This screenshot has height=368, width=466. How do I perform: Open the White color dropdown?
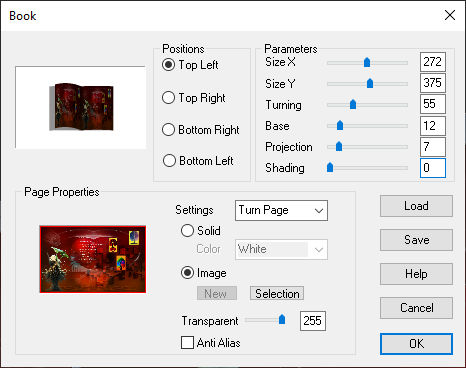pyautogui.click(x=281, y=249)
